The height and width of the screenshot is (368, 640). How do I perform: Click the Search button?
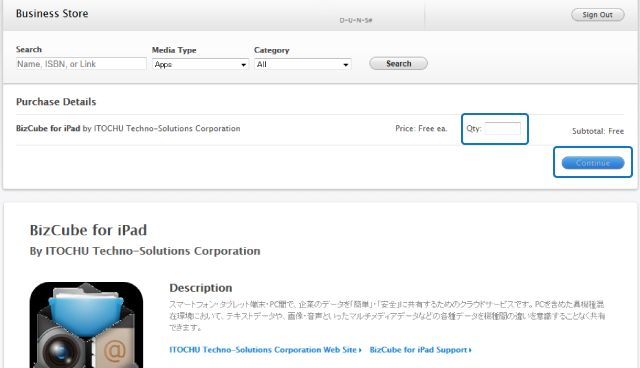click(x=398, y=63)
